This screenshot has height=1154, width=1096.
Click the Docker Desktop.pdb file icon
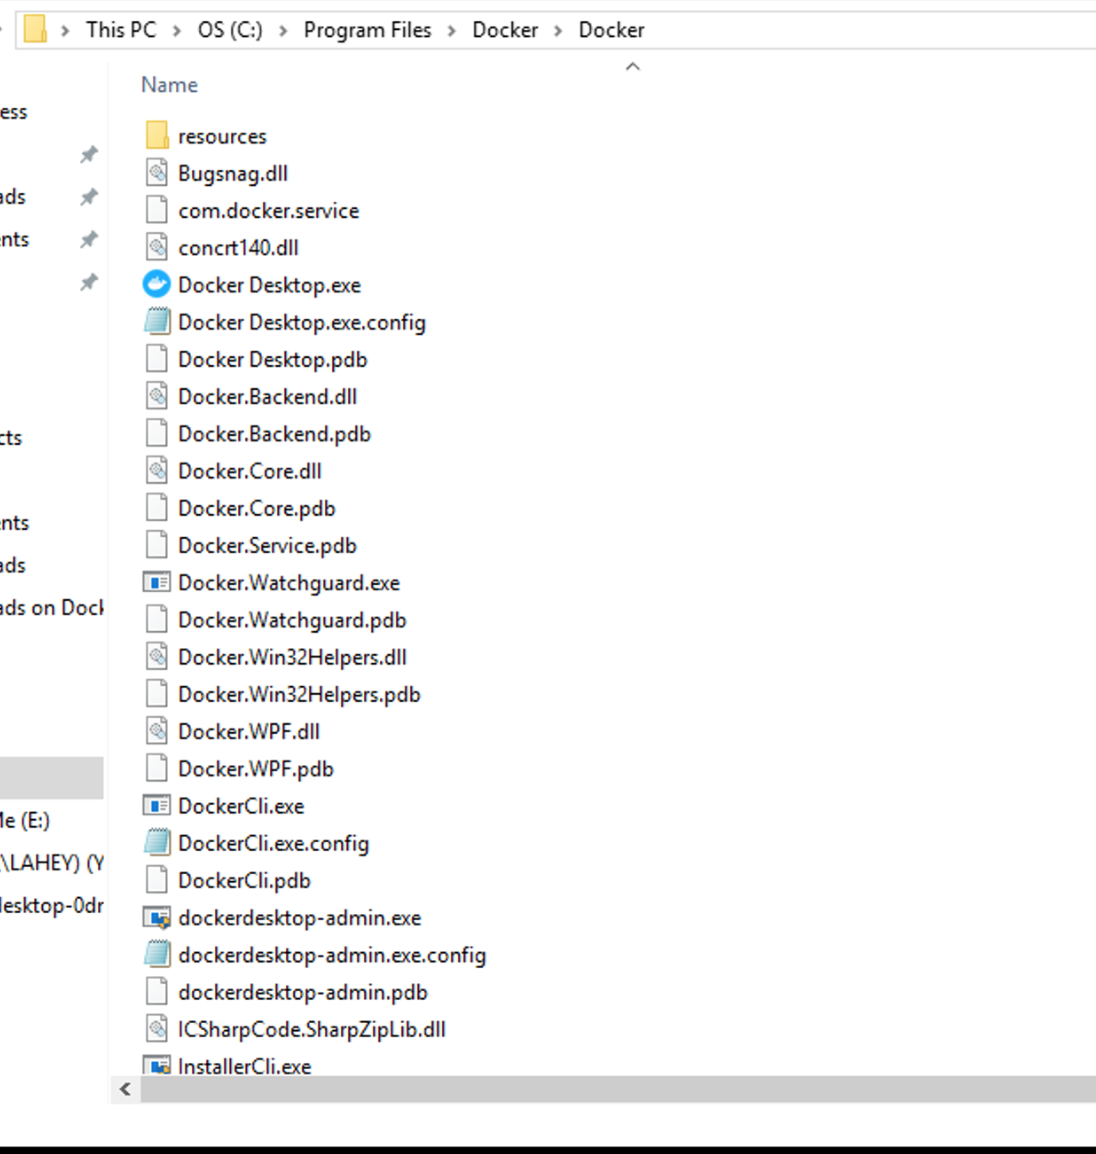click(x=157, y=359)
